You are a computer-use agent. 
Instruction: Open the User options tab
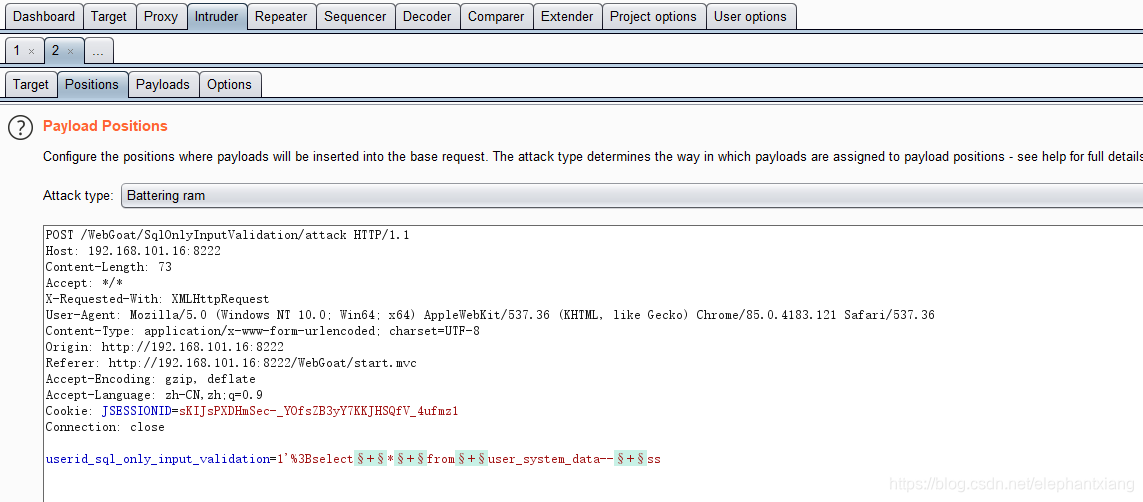click(750, 16)
